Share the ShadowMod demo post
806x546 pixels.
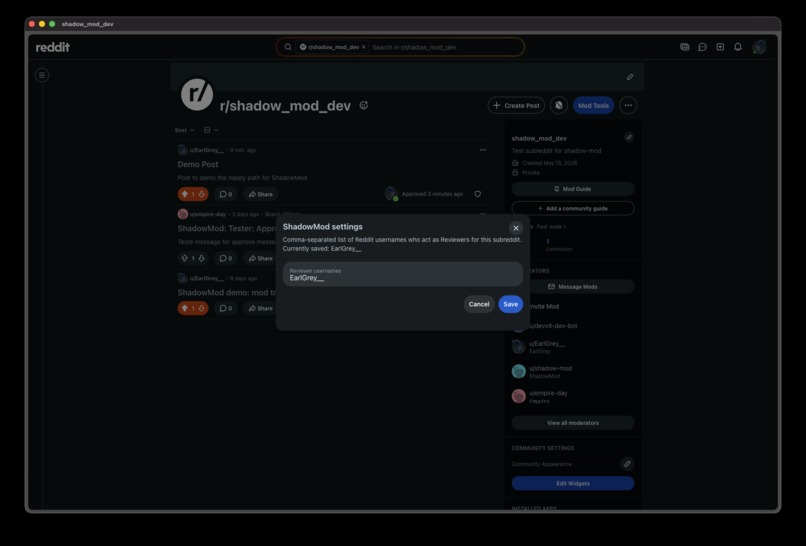[x=261, y=308]
